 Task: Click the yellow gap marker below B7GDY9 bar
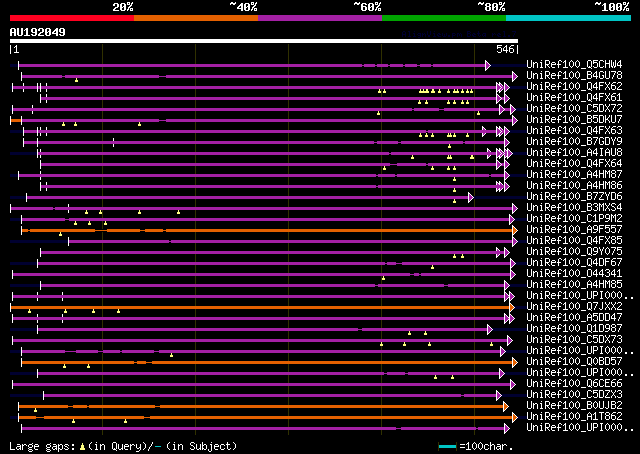[449, 146]
